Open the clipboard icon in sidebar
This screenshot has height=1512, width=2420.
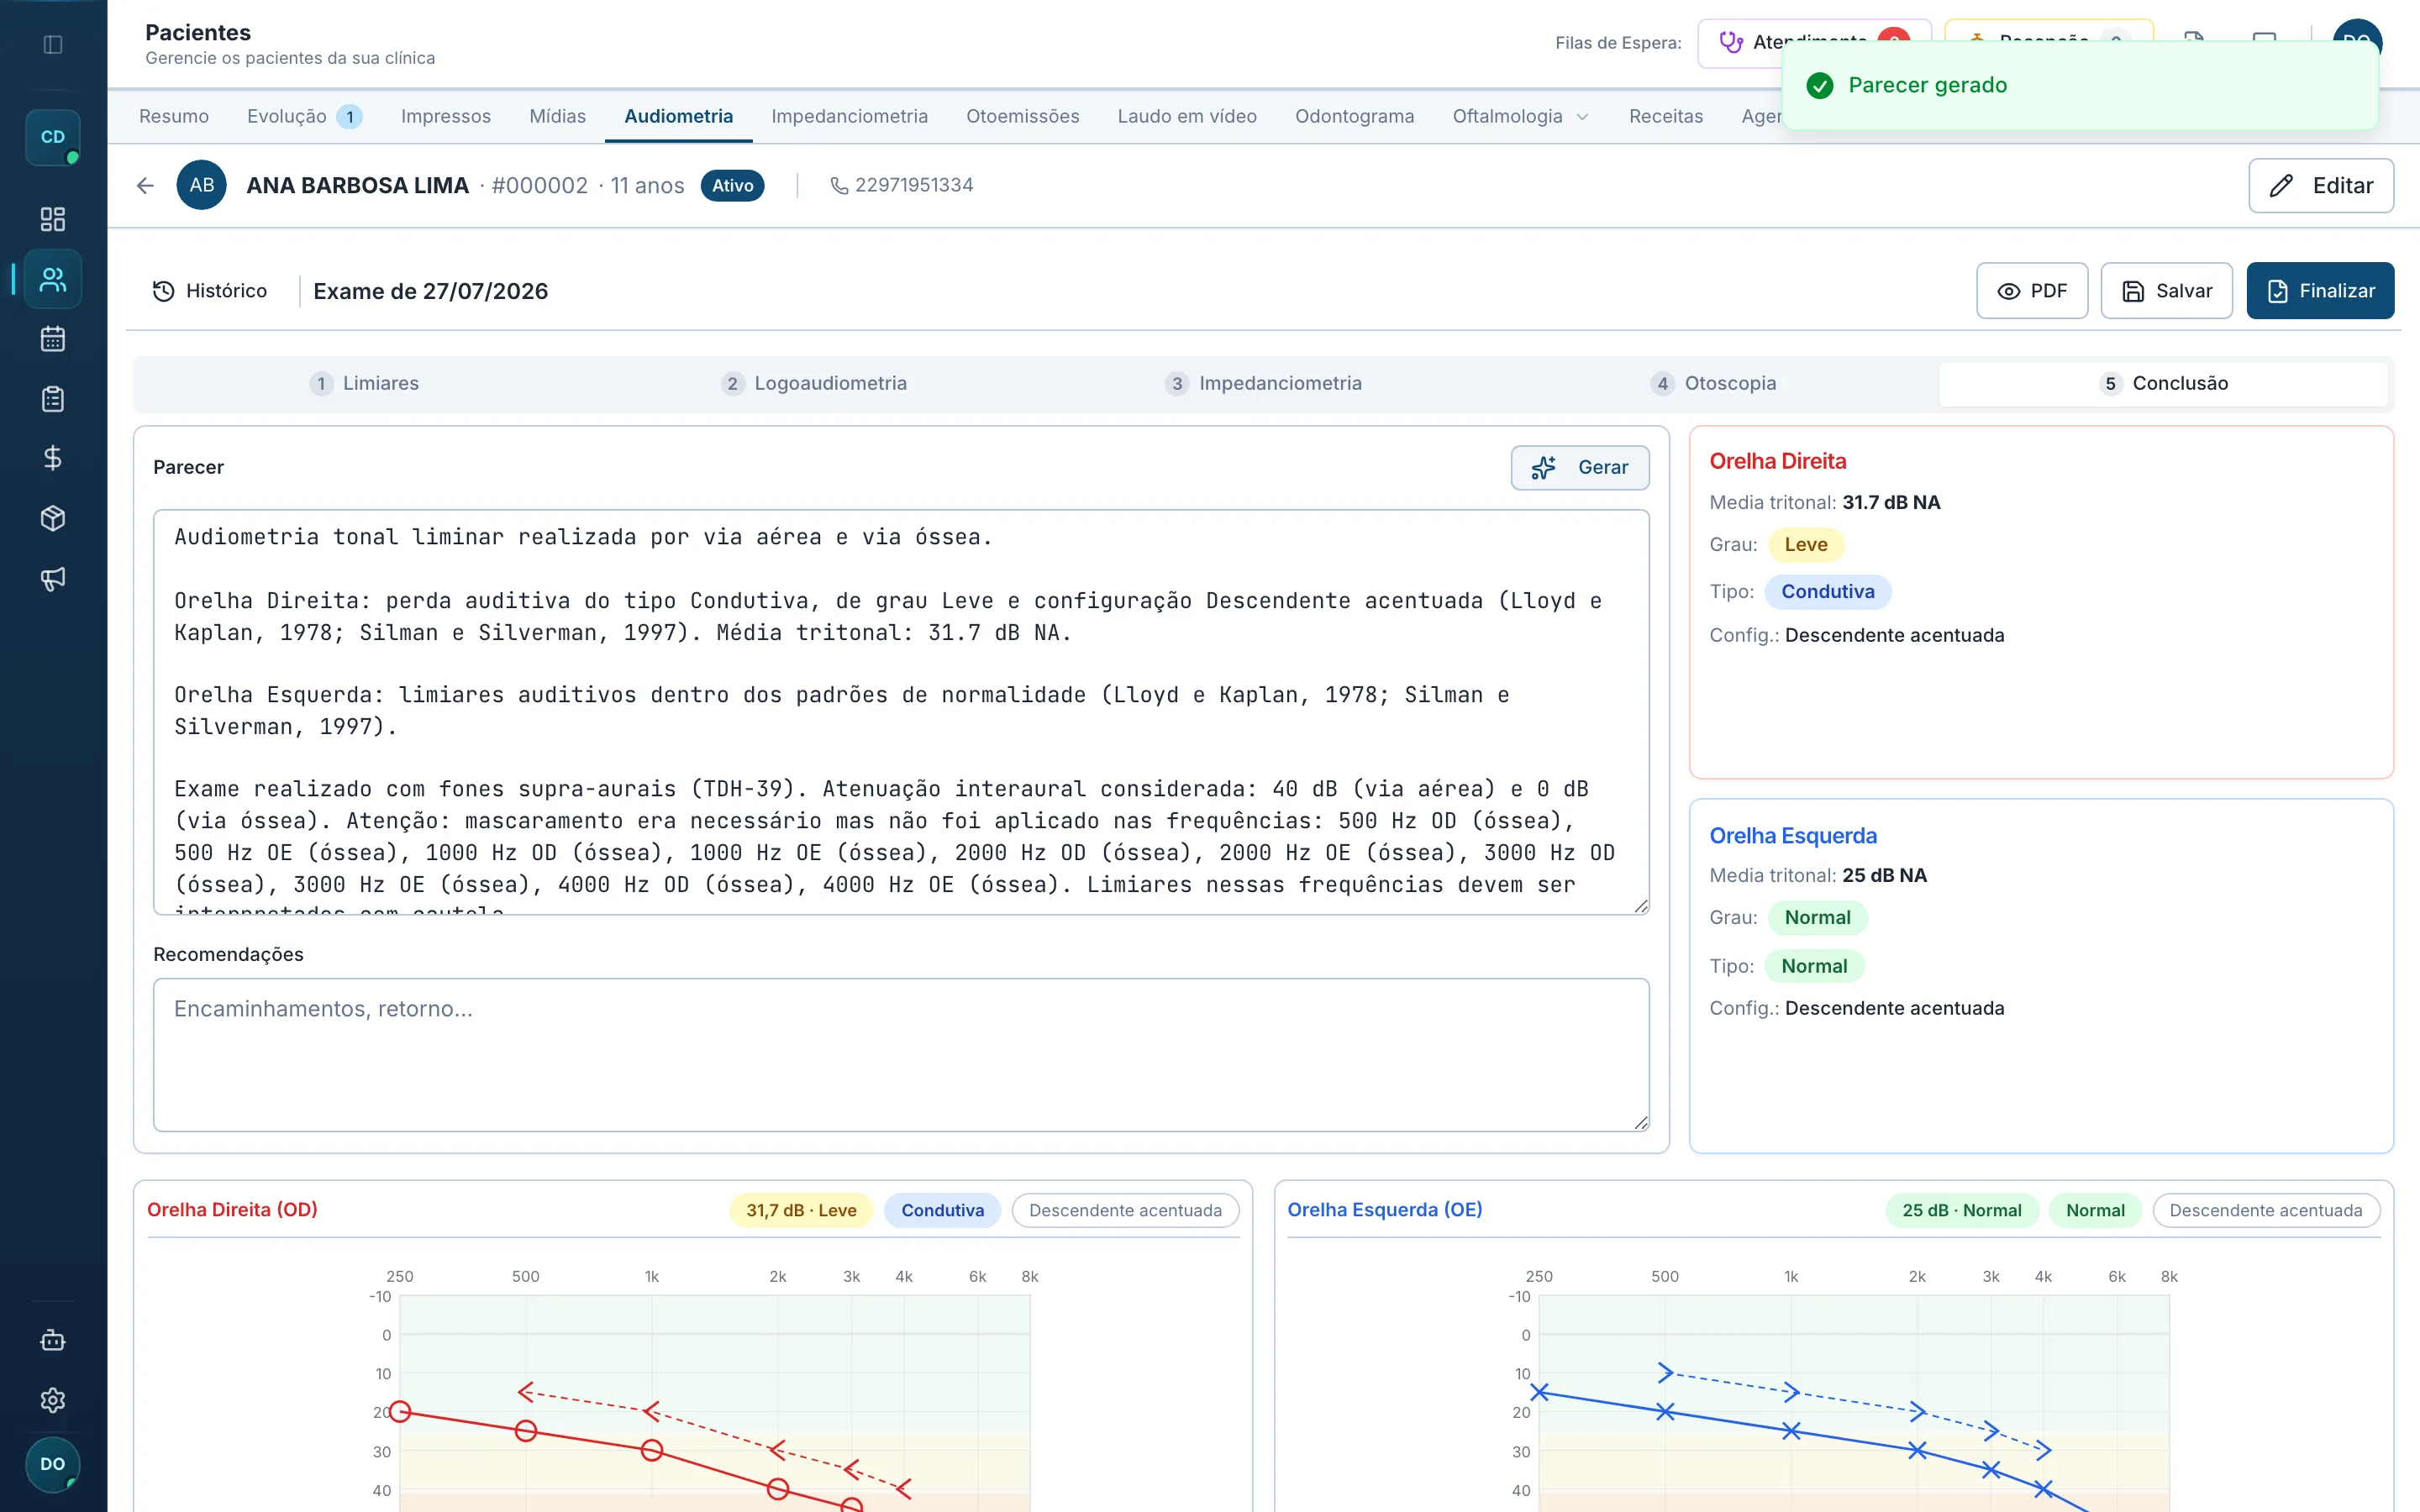[53, 399]
